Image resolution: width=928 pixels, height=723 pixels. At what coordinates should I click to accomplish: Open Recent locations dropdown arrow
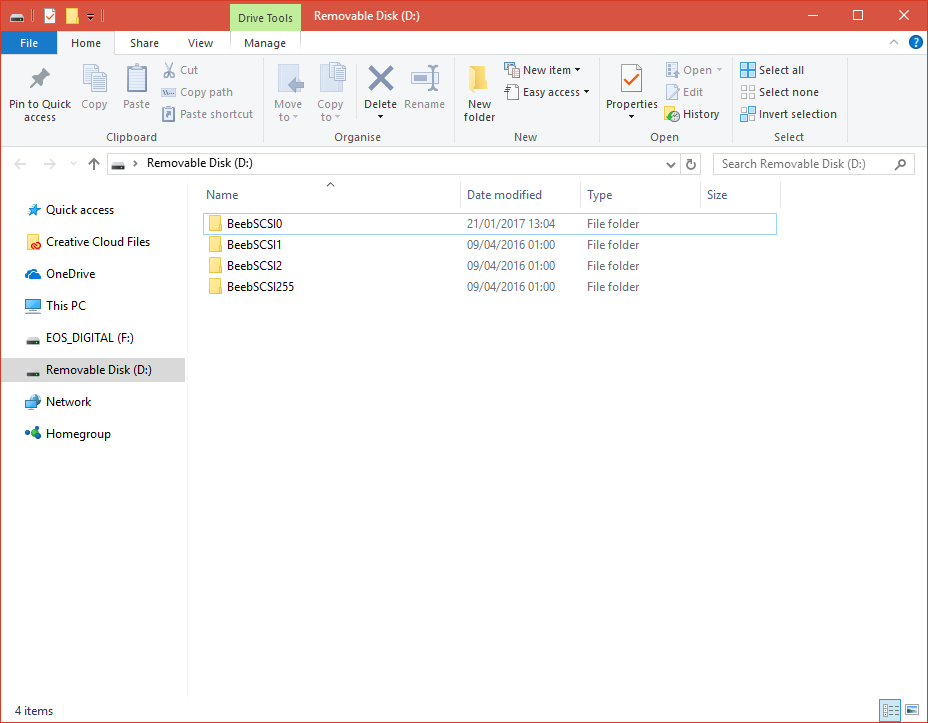73,164
